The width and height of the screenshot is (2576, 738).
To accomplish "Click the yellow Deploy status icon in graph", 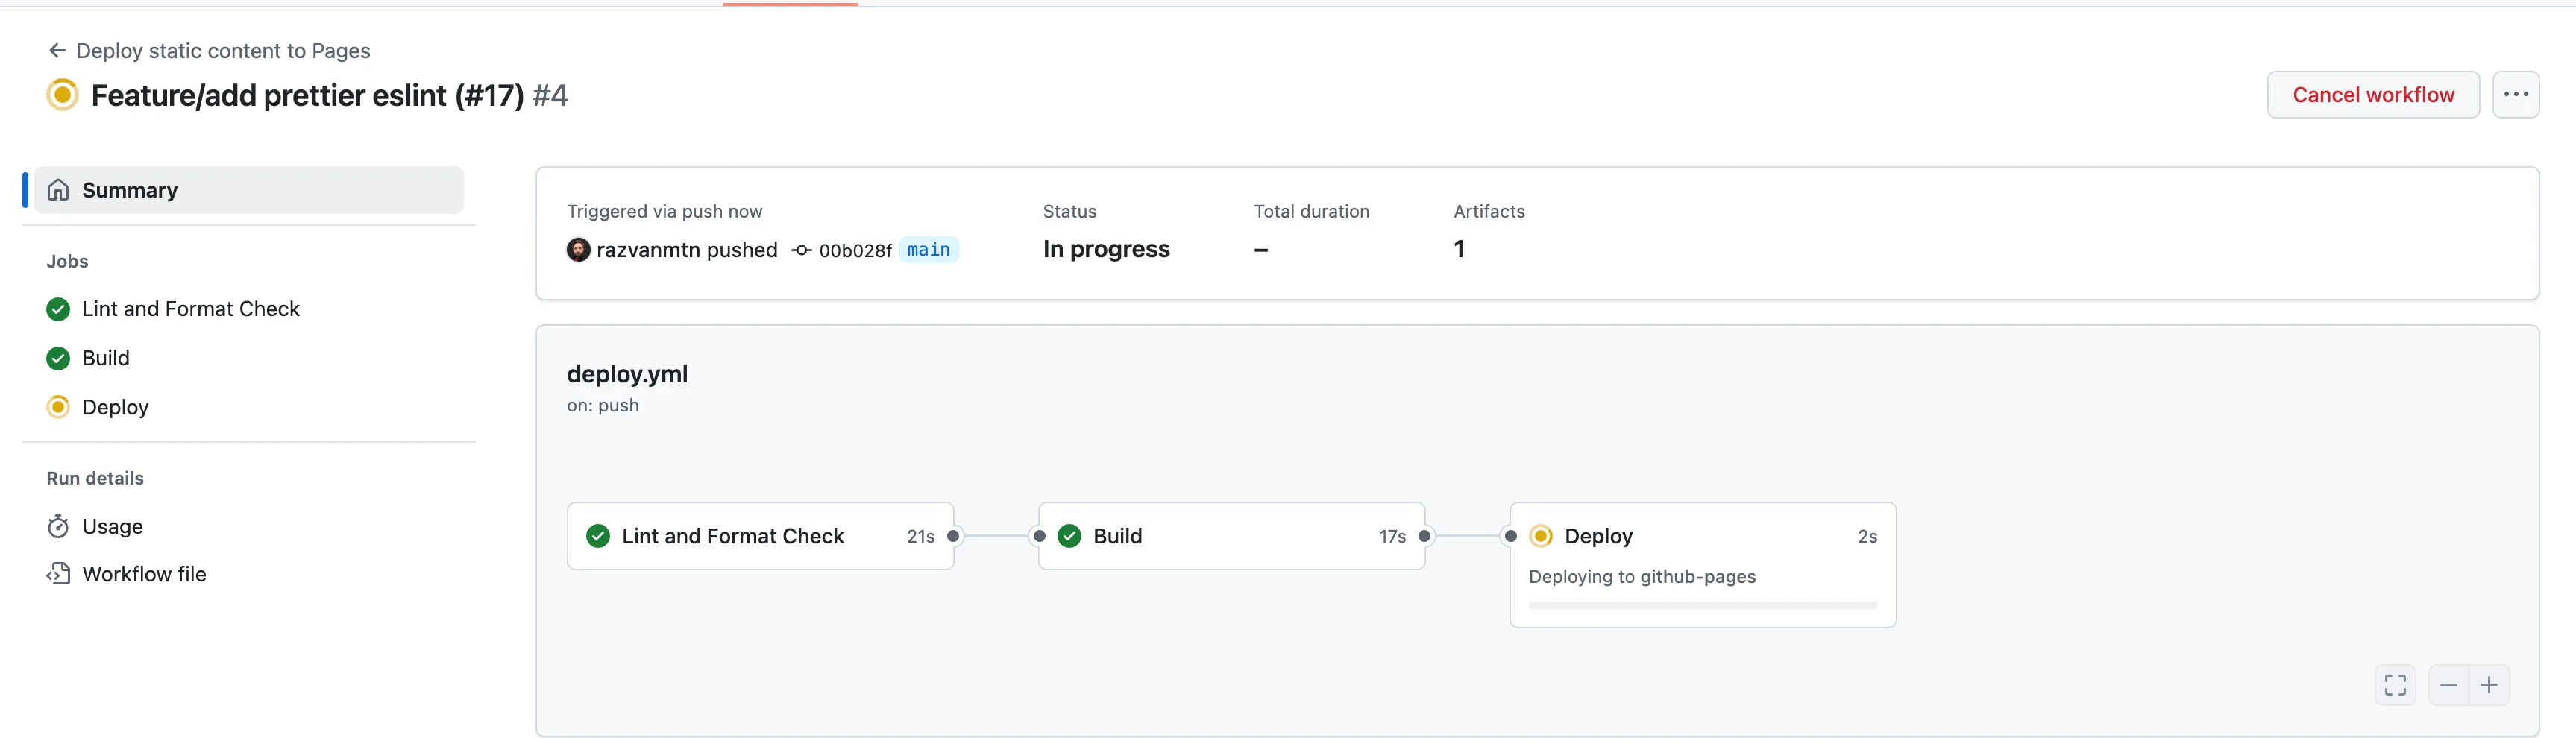I will click(1541, 536).
